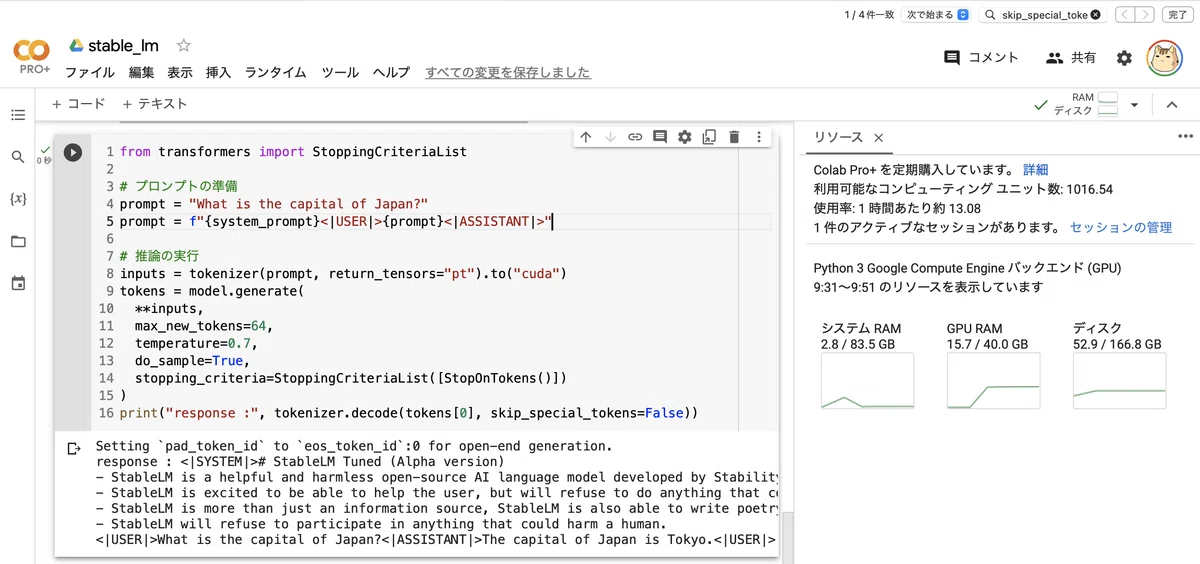Add a code cell with + コード
This screenshot has width=1200, height=564.
(78, 104)
